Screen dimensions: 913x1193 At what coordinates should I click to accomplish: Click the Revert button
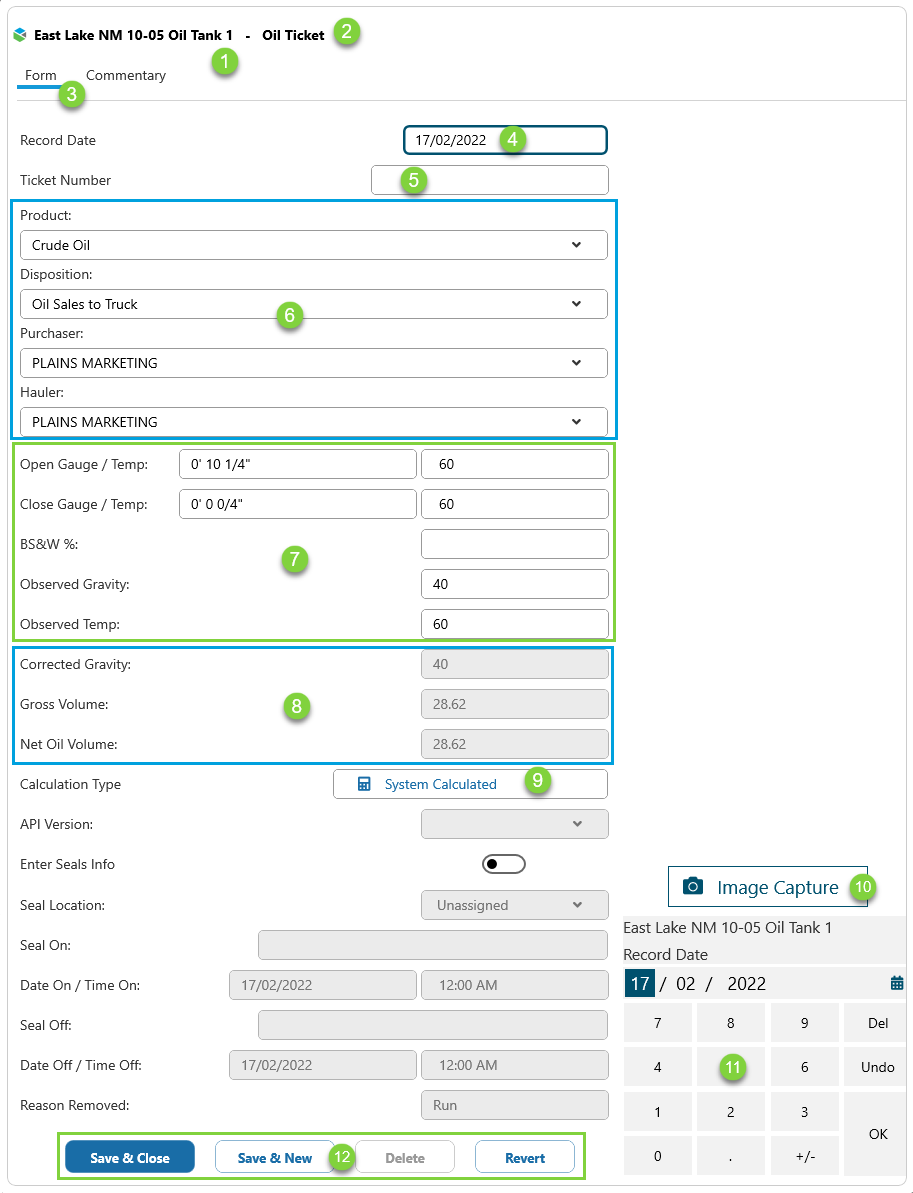pyautogui.click(x=524, y=1158)
